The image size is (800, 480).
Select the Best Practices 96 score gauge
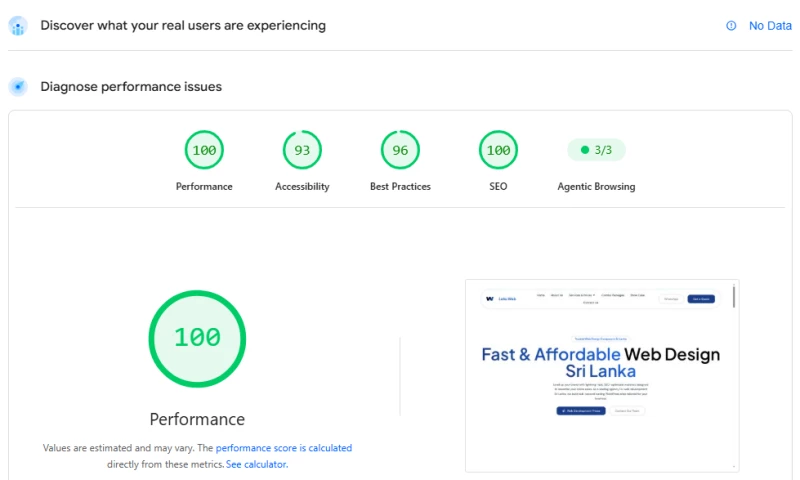[400, 150]
